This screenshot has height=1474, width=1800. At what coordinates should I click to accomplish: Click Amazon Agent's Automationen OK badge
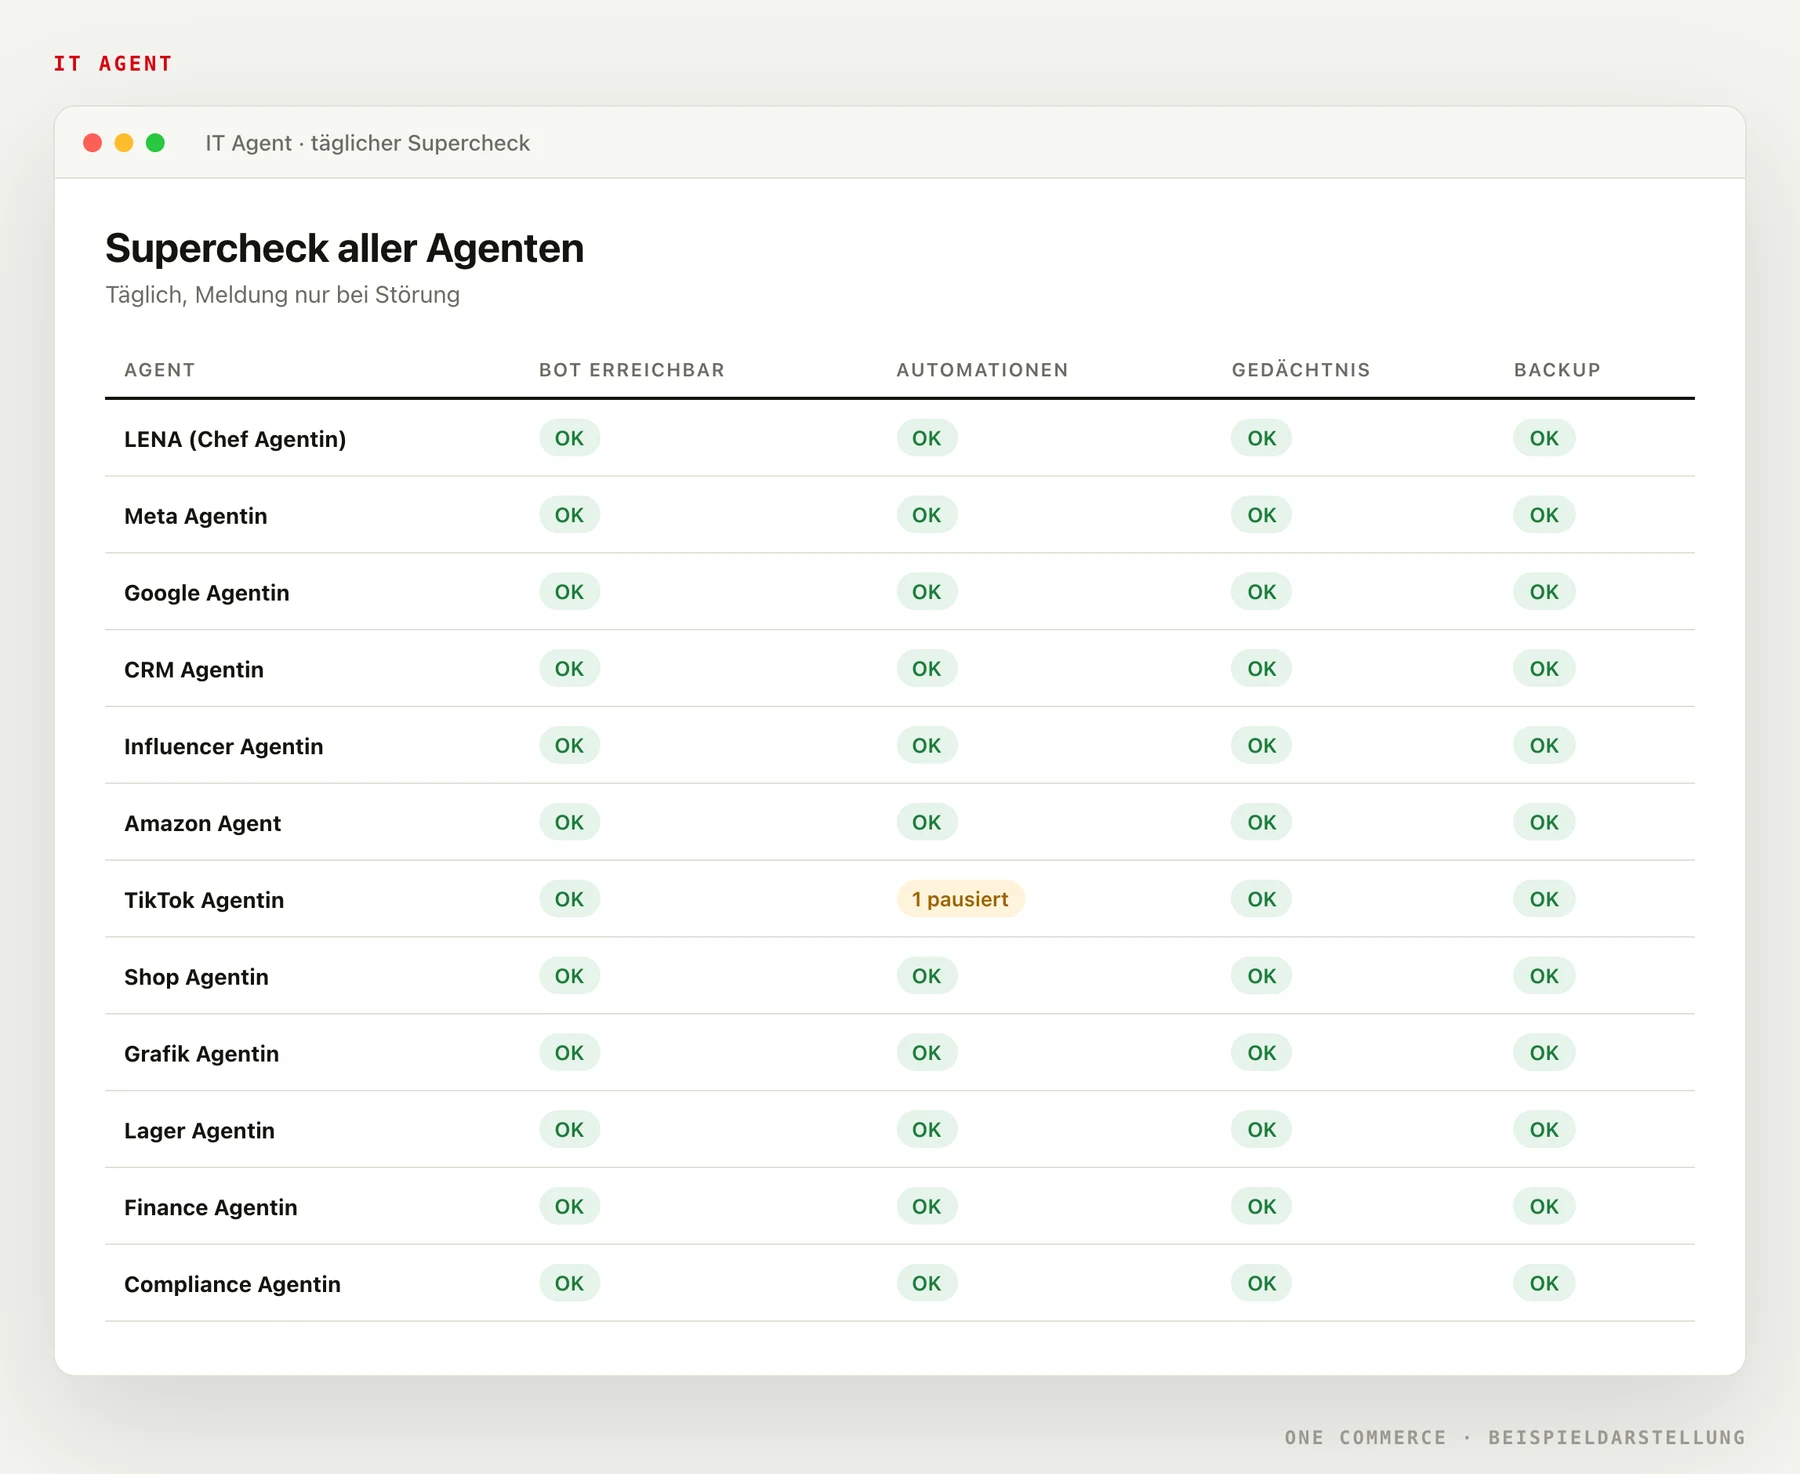(x=927, y=822)
